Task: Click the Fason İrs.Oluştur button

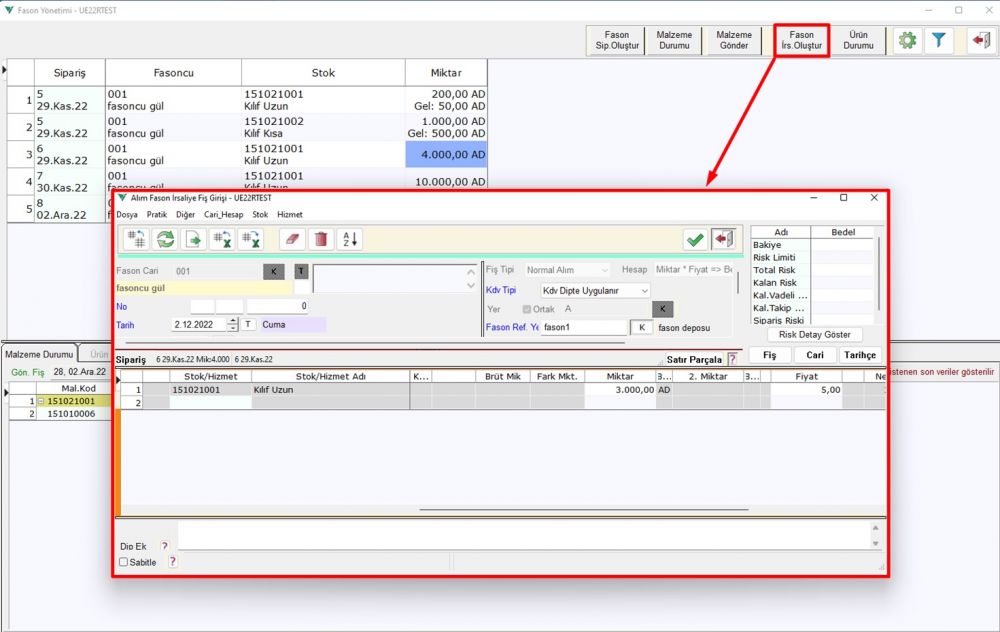Action: [x=801, y=41]
